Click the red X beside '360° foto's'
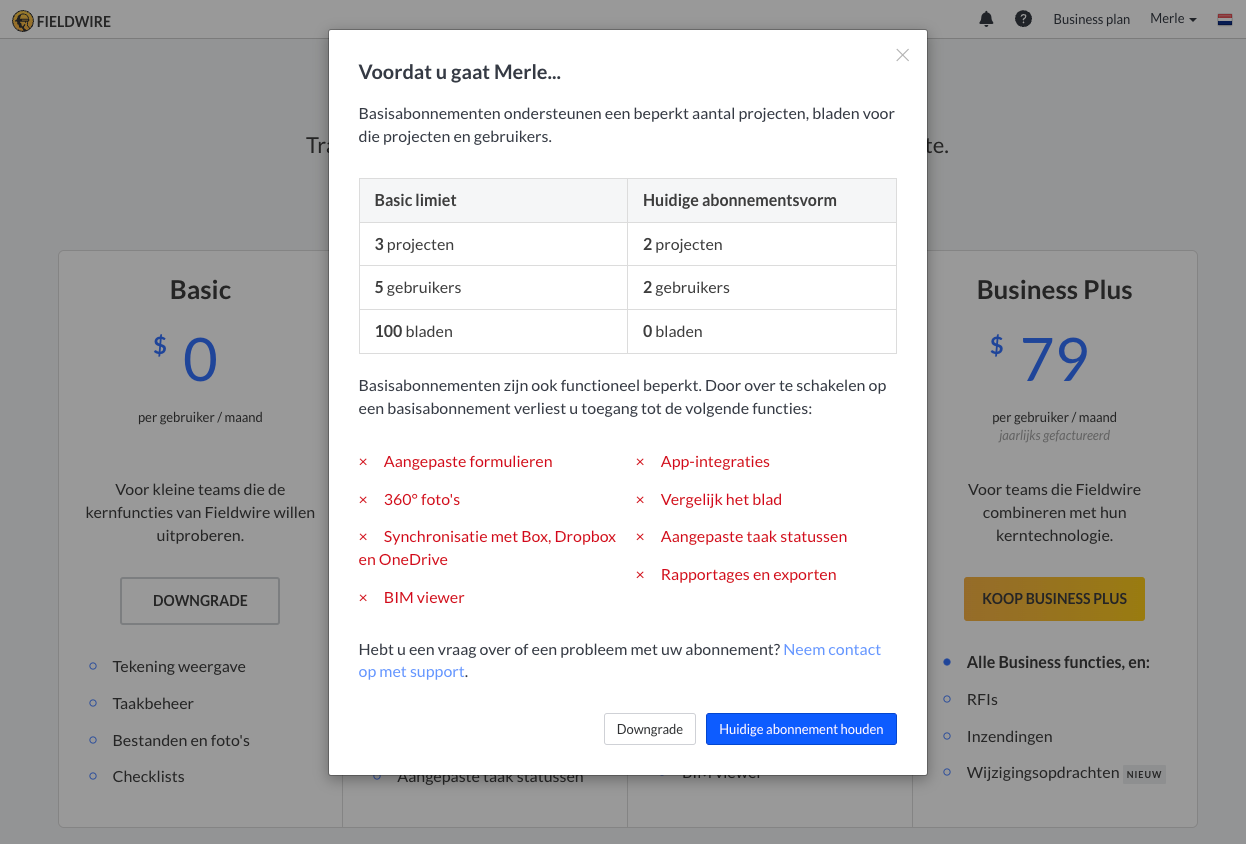This screenshot has width=1246, height=844. pos(363,499)
